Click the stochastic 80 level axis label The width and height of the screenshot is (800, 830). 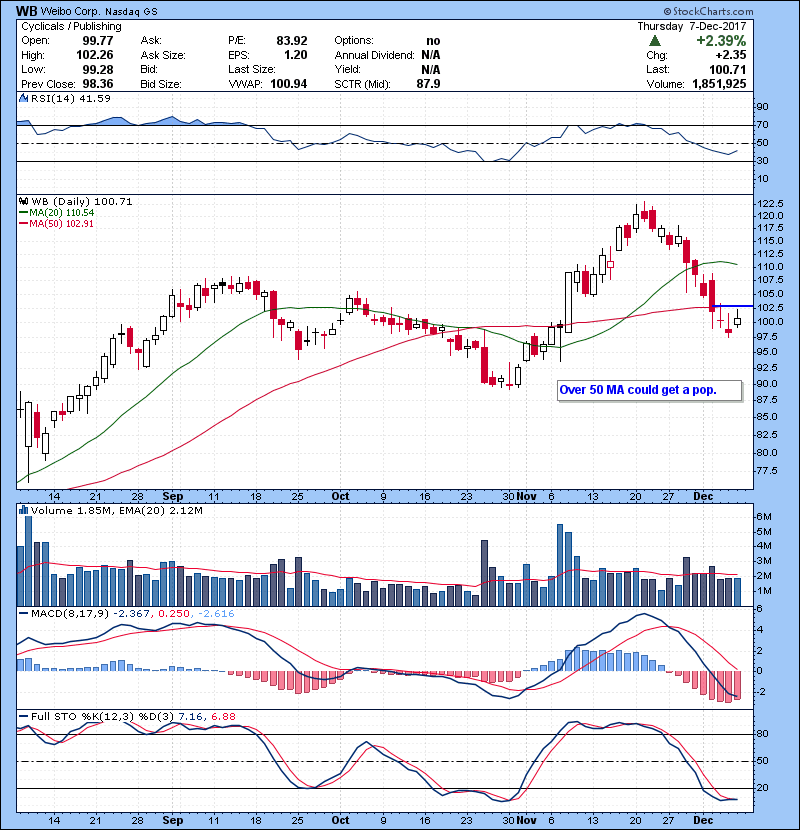pyautogui.click(x=763, y=734)
